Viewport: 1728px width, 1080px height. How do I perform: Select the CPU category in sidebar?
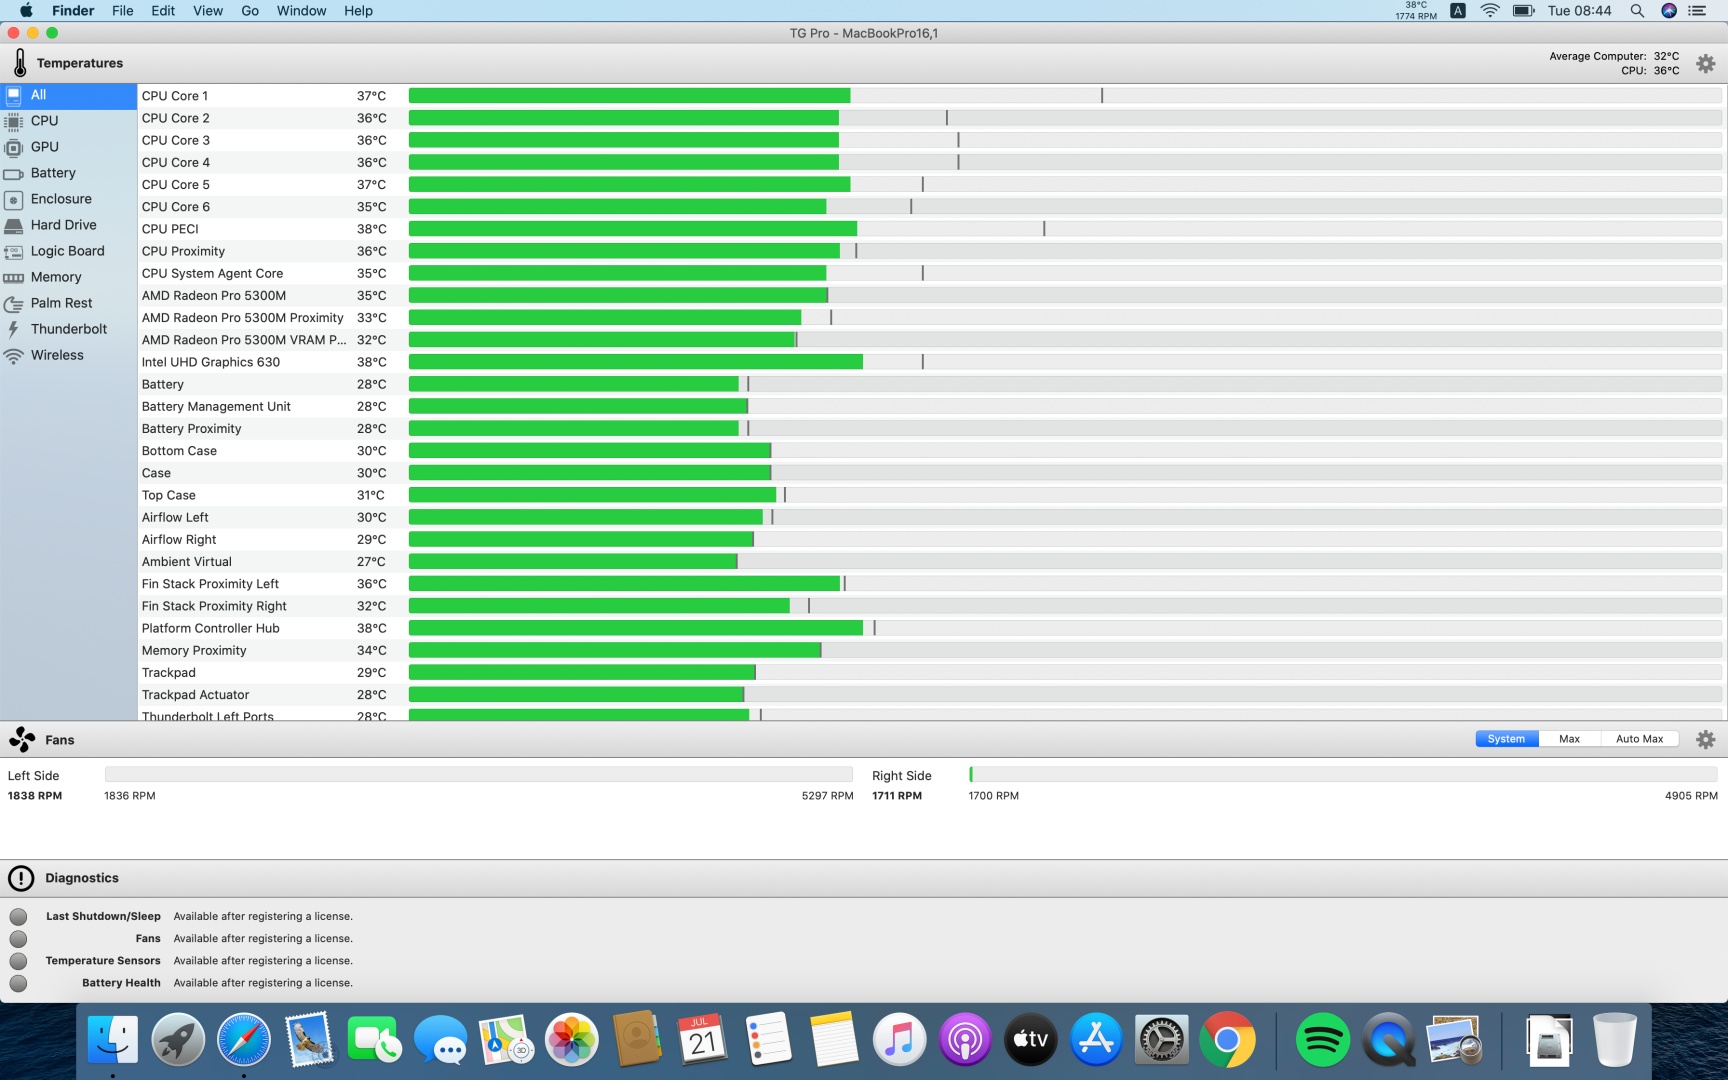click(44, 121)
